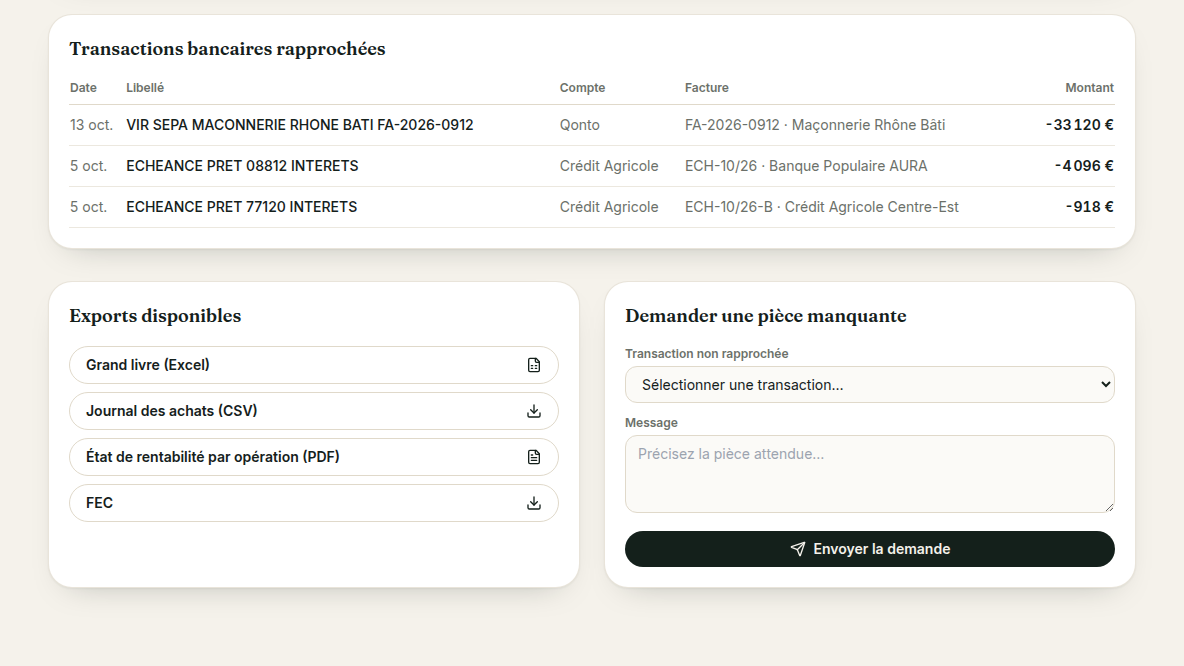
Task: Download the FEC export
Action: (313, 504)
